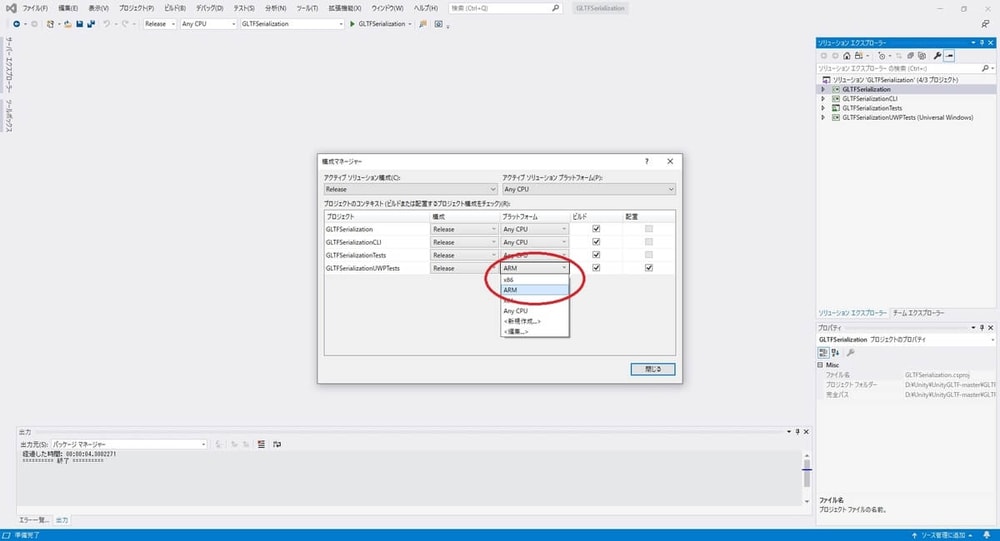Close the Configuration Manager with Close button

coord(652,369)
